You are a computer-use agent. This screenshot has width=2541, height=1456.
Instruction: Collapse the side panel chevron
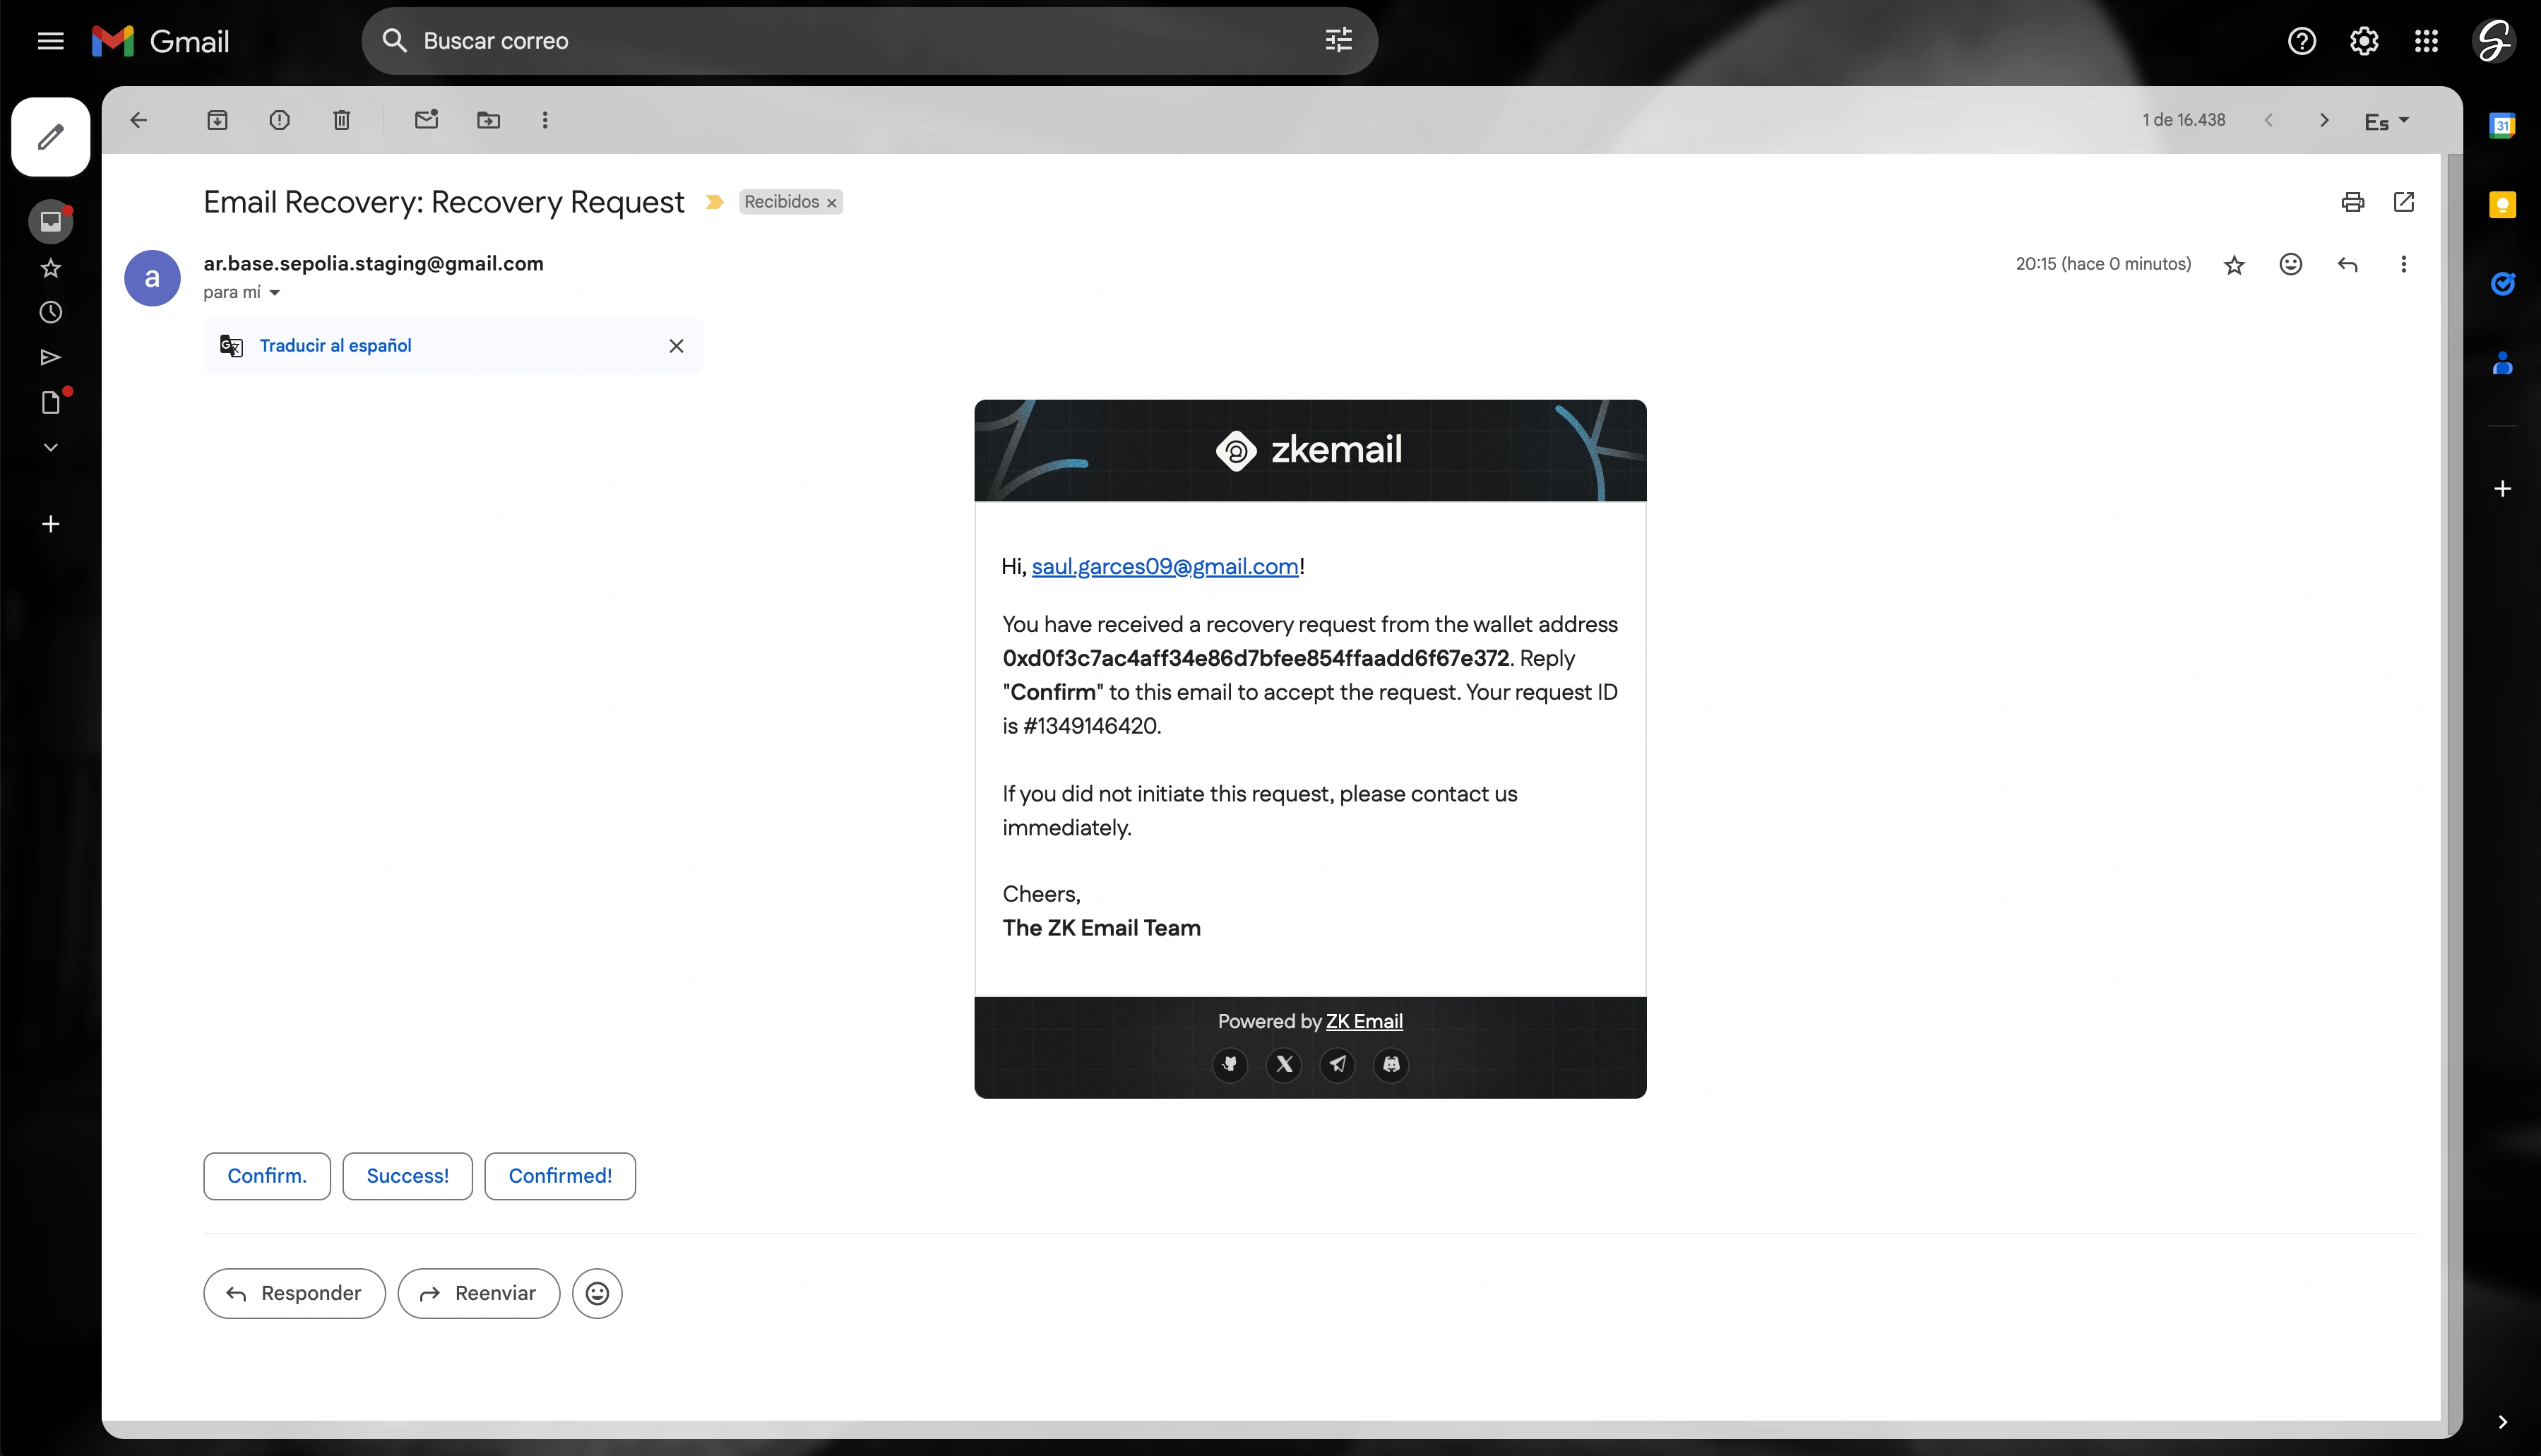click(x=2502, y=1423)
